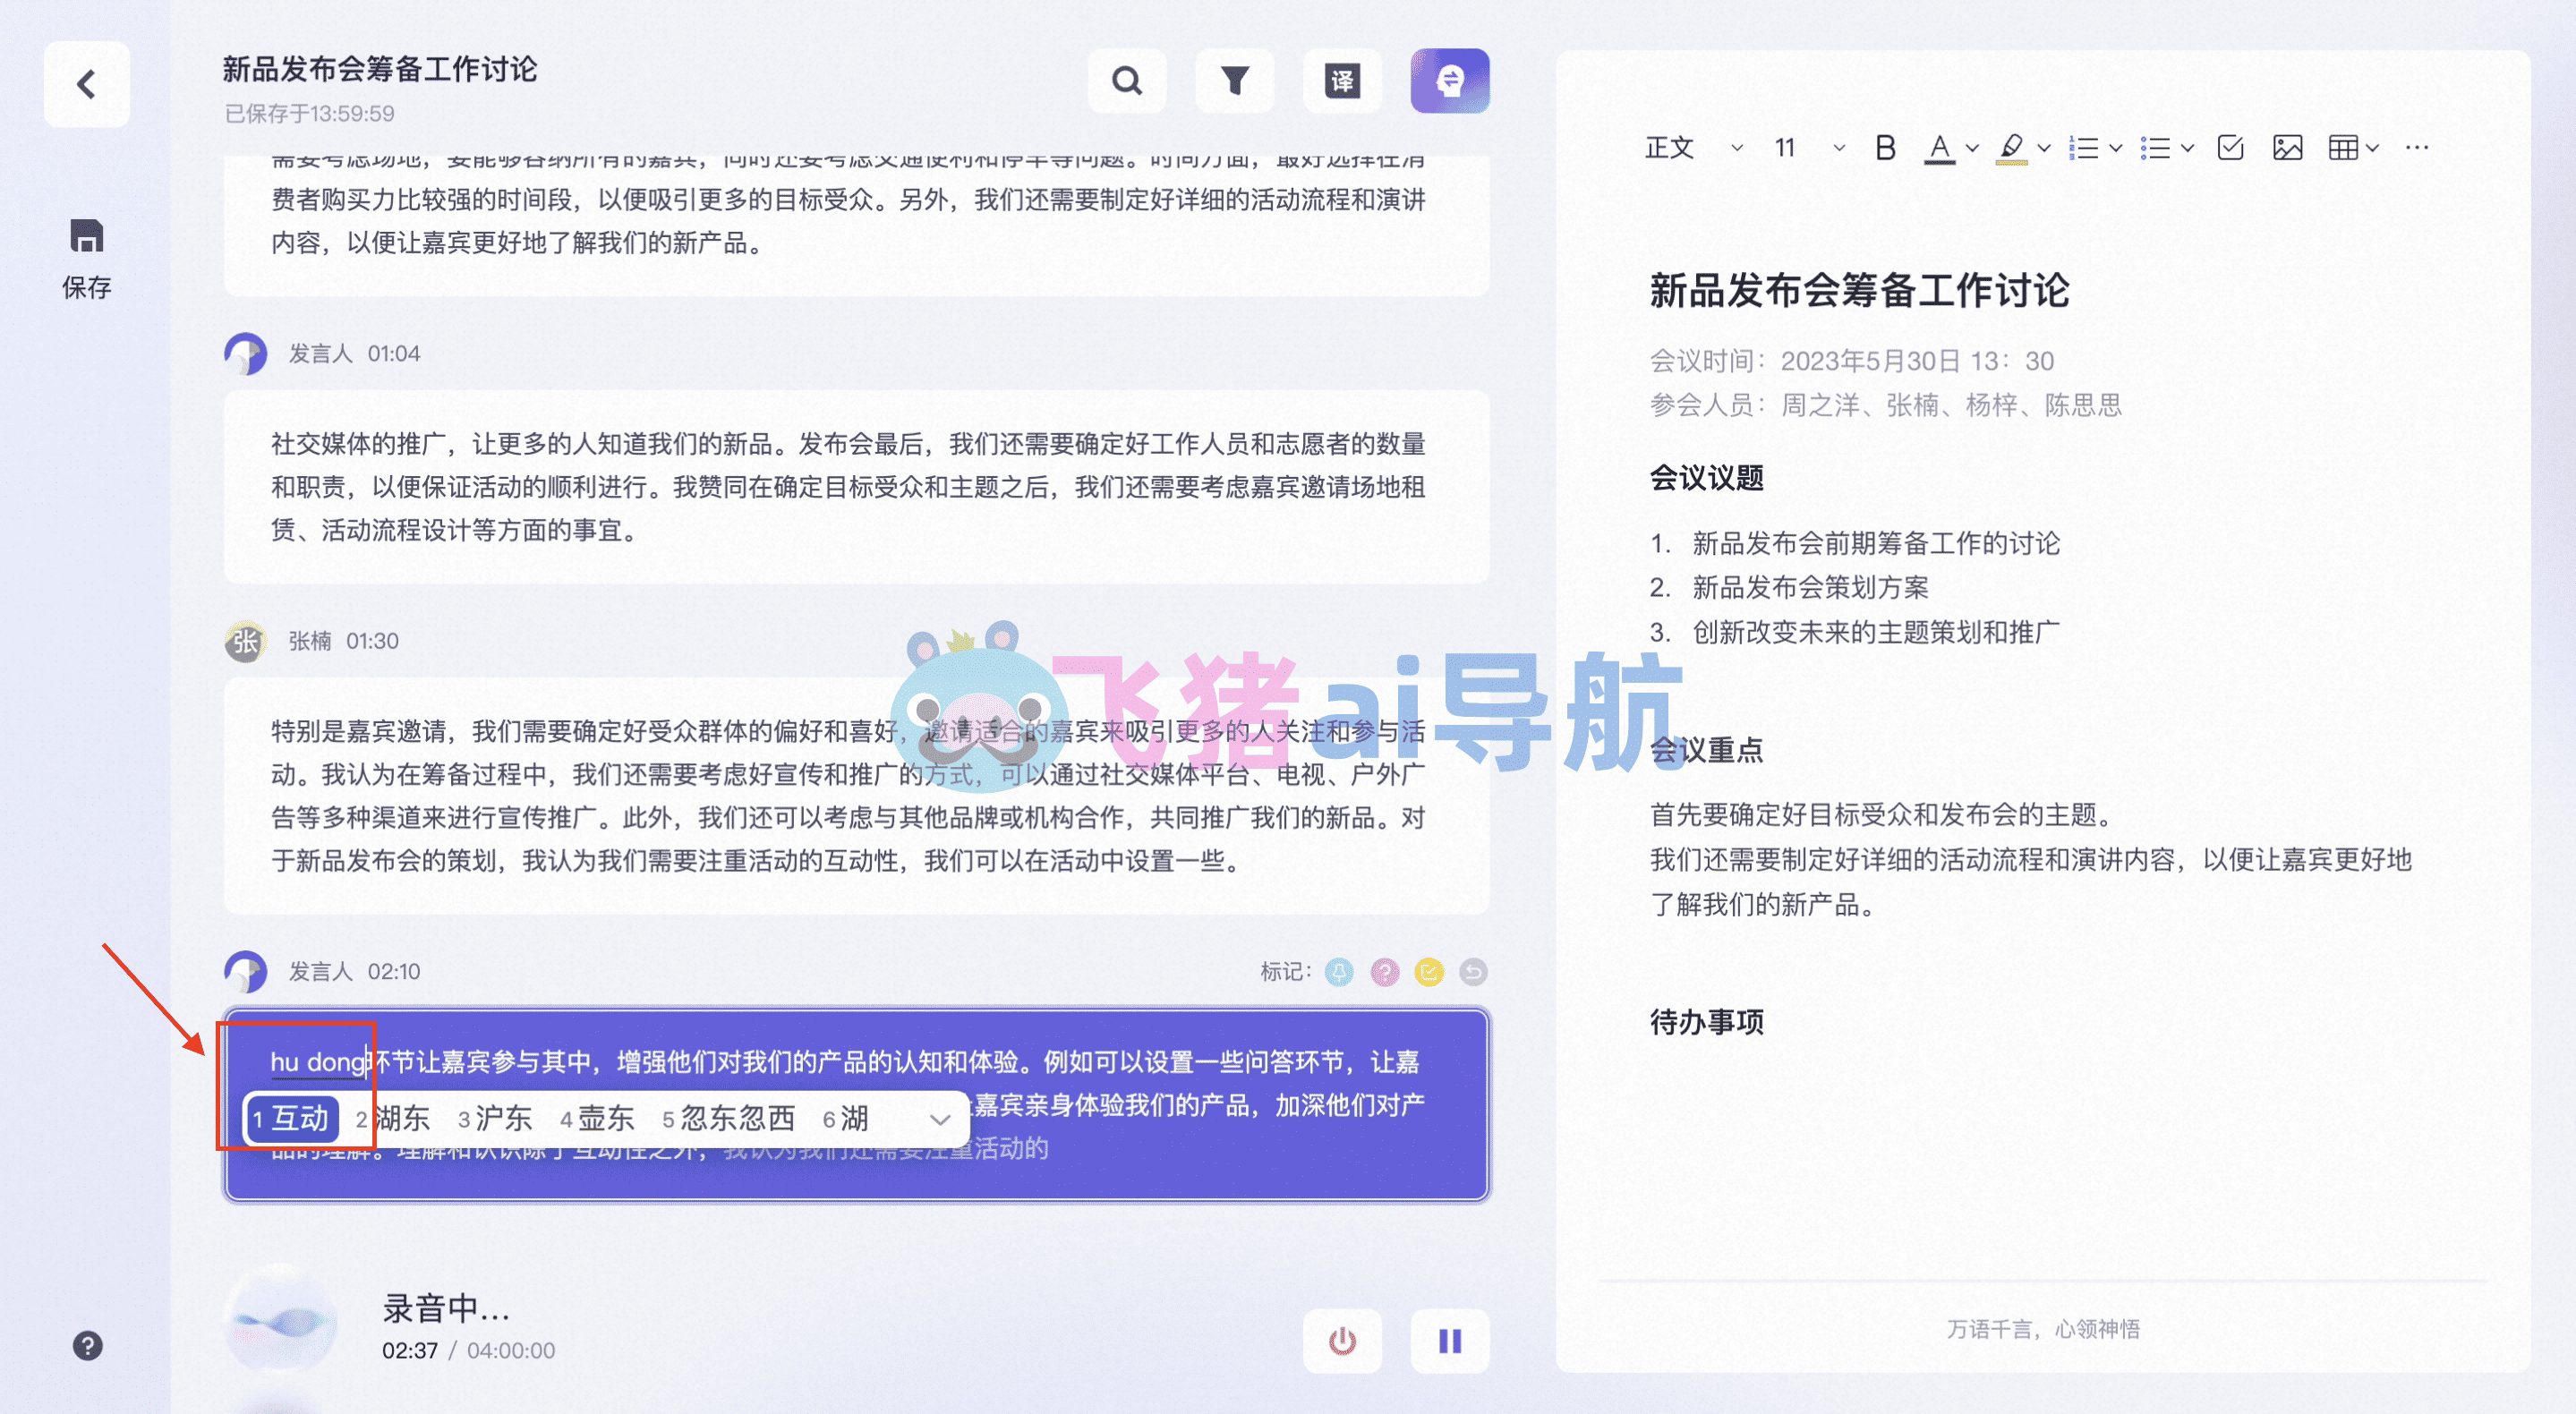
Task: Go back using the left arrow button
Action: point(87,84)
